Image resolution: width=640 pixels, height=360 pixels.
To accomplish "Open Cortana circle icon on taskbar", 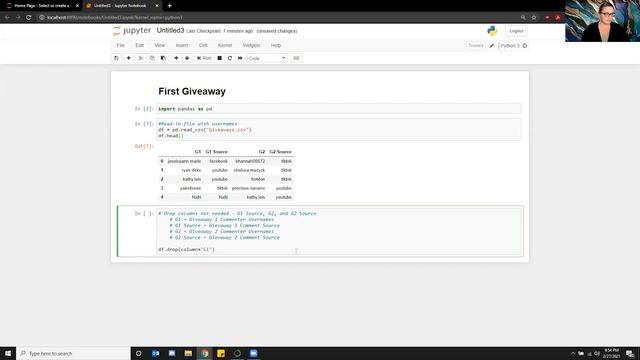I will click(x=138, y=353).
